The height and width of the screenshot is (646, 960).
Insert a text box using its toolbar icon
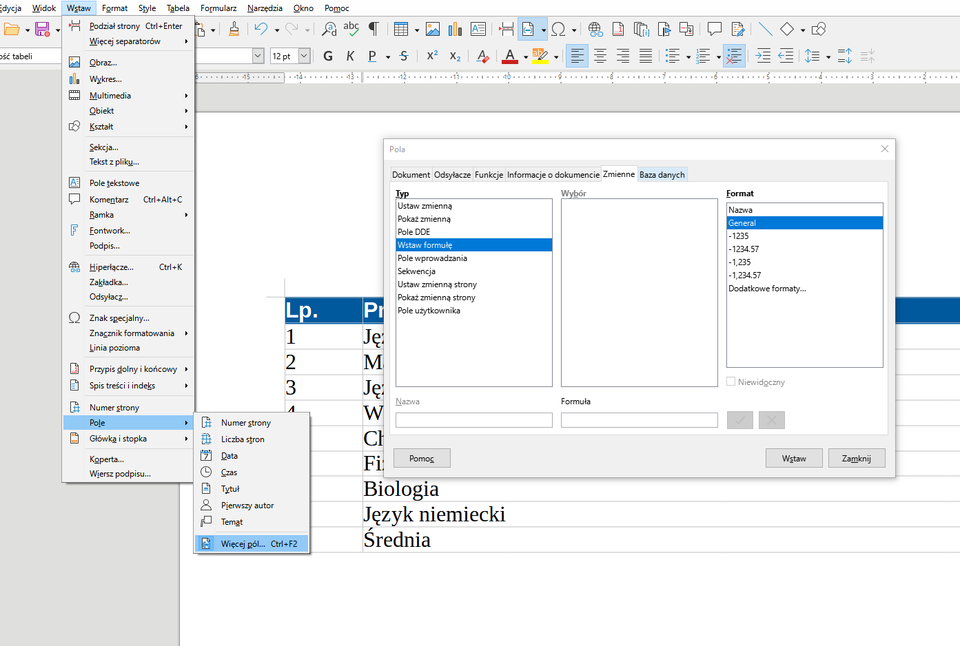[478, 28]
